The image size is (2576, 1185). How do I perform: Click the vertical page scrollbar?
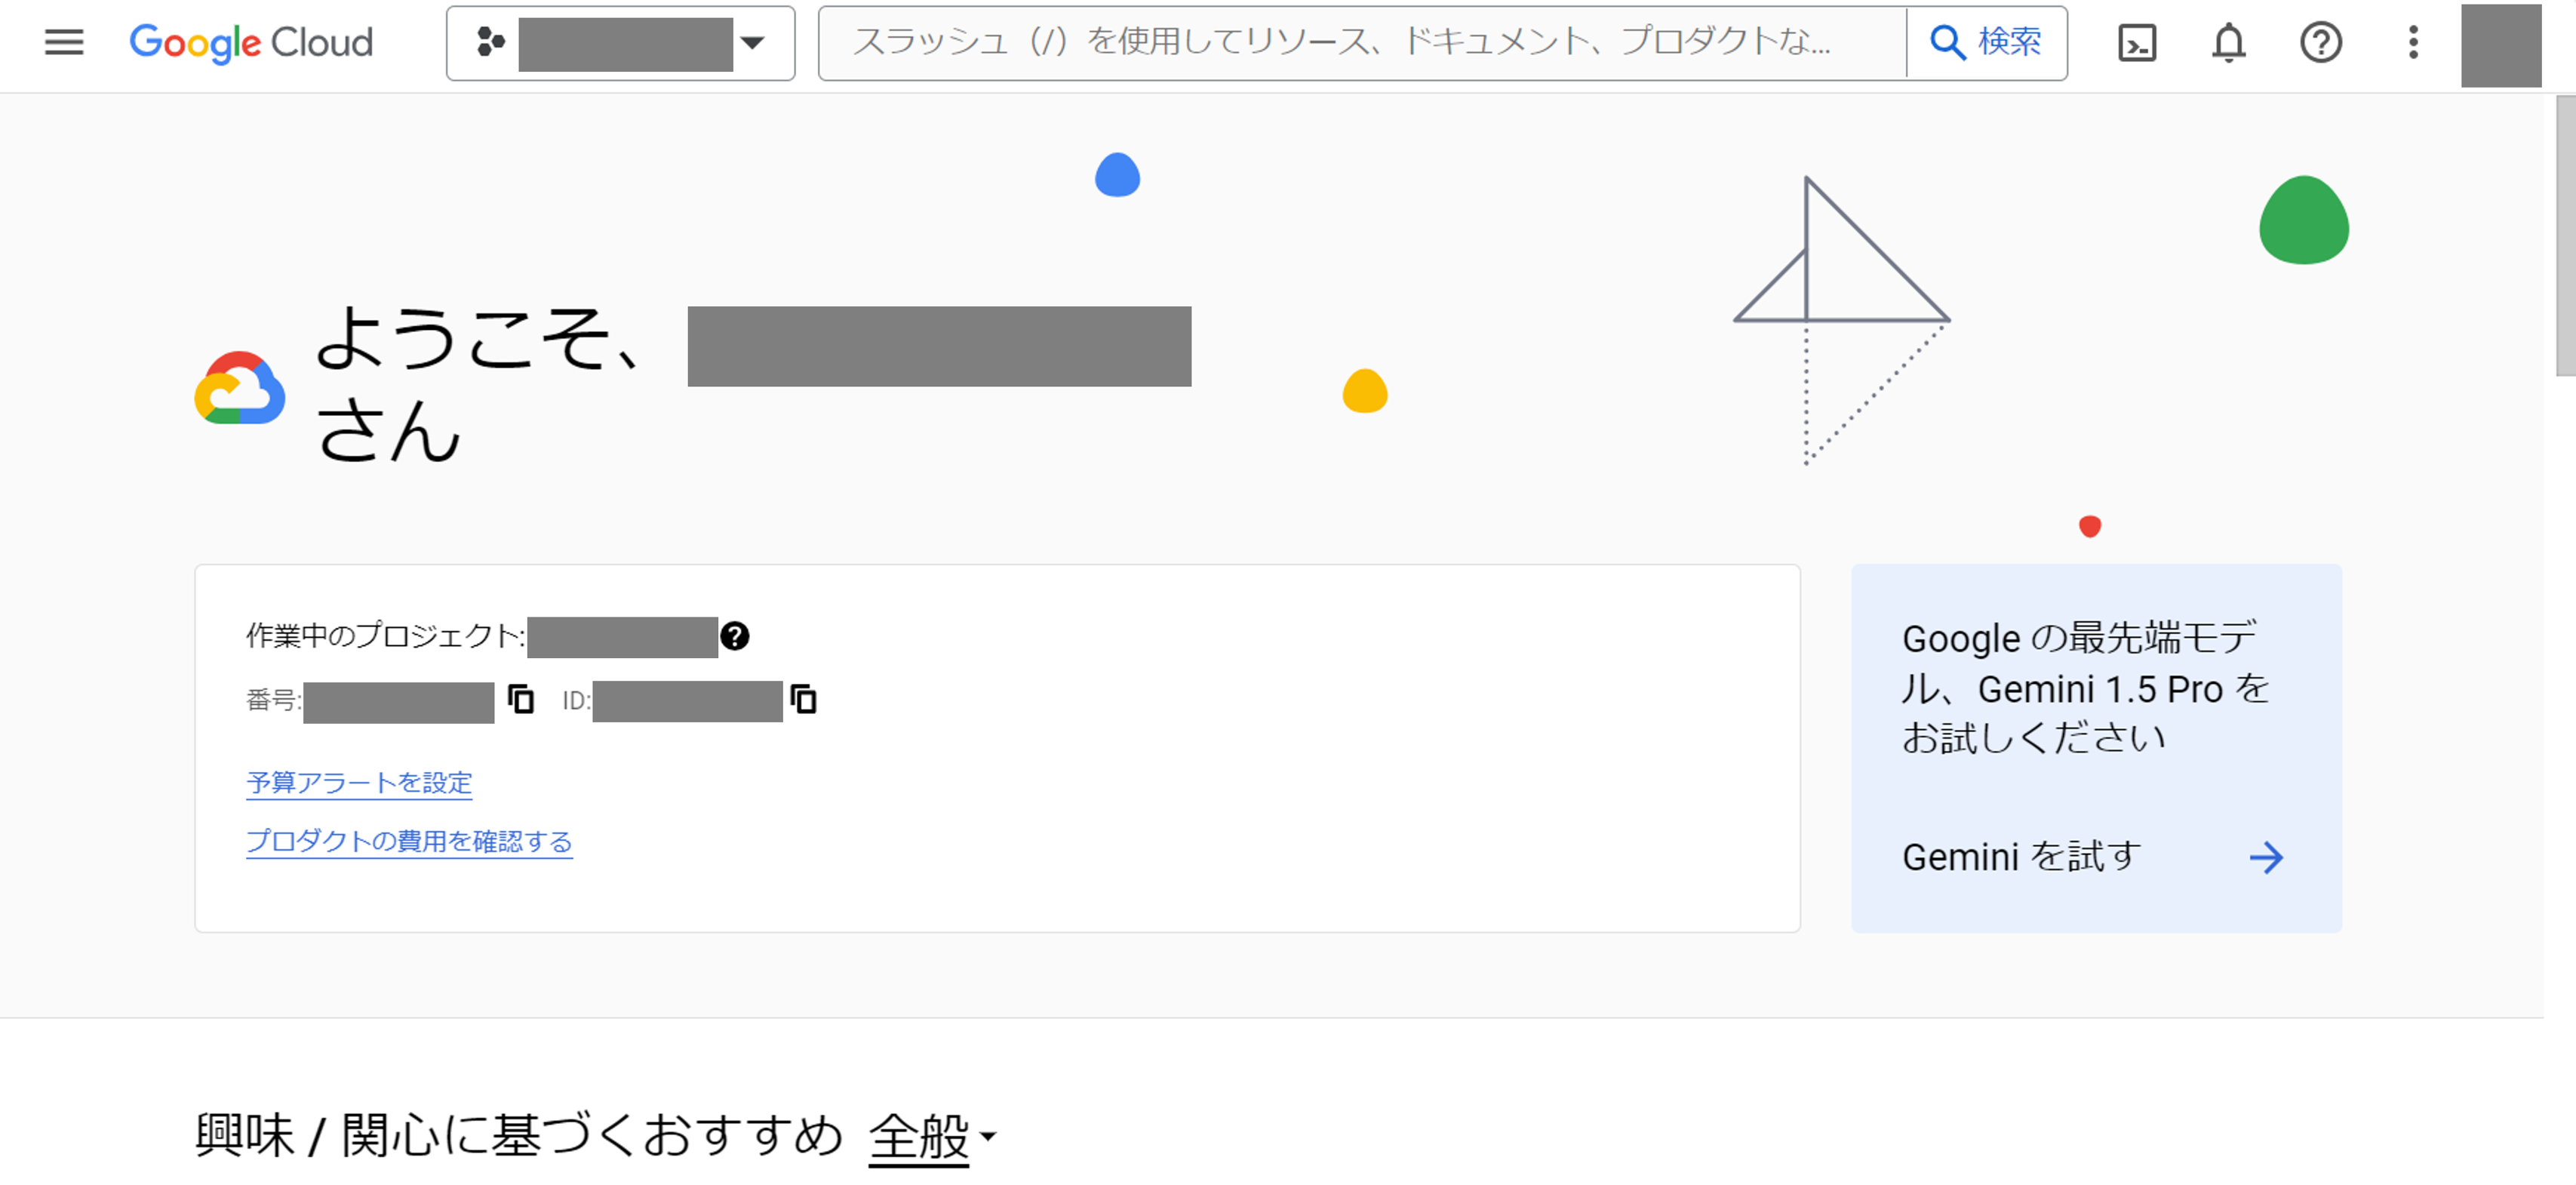(2565, 236)
